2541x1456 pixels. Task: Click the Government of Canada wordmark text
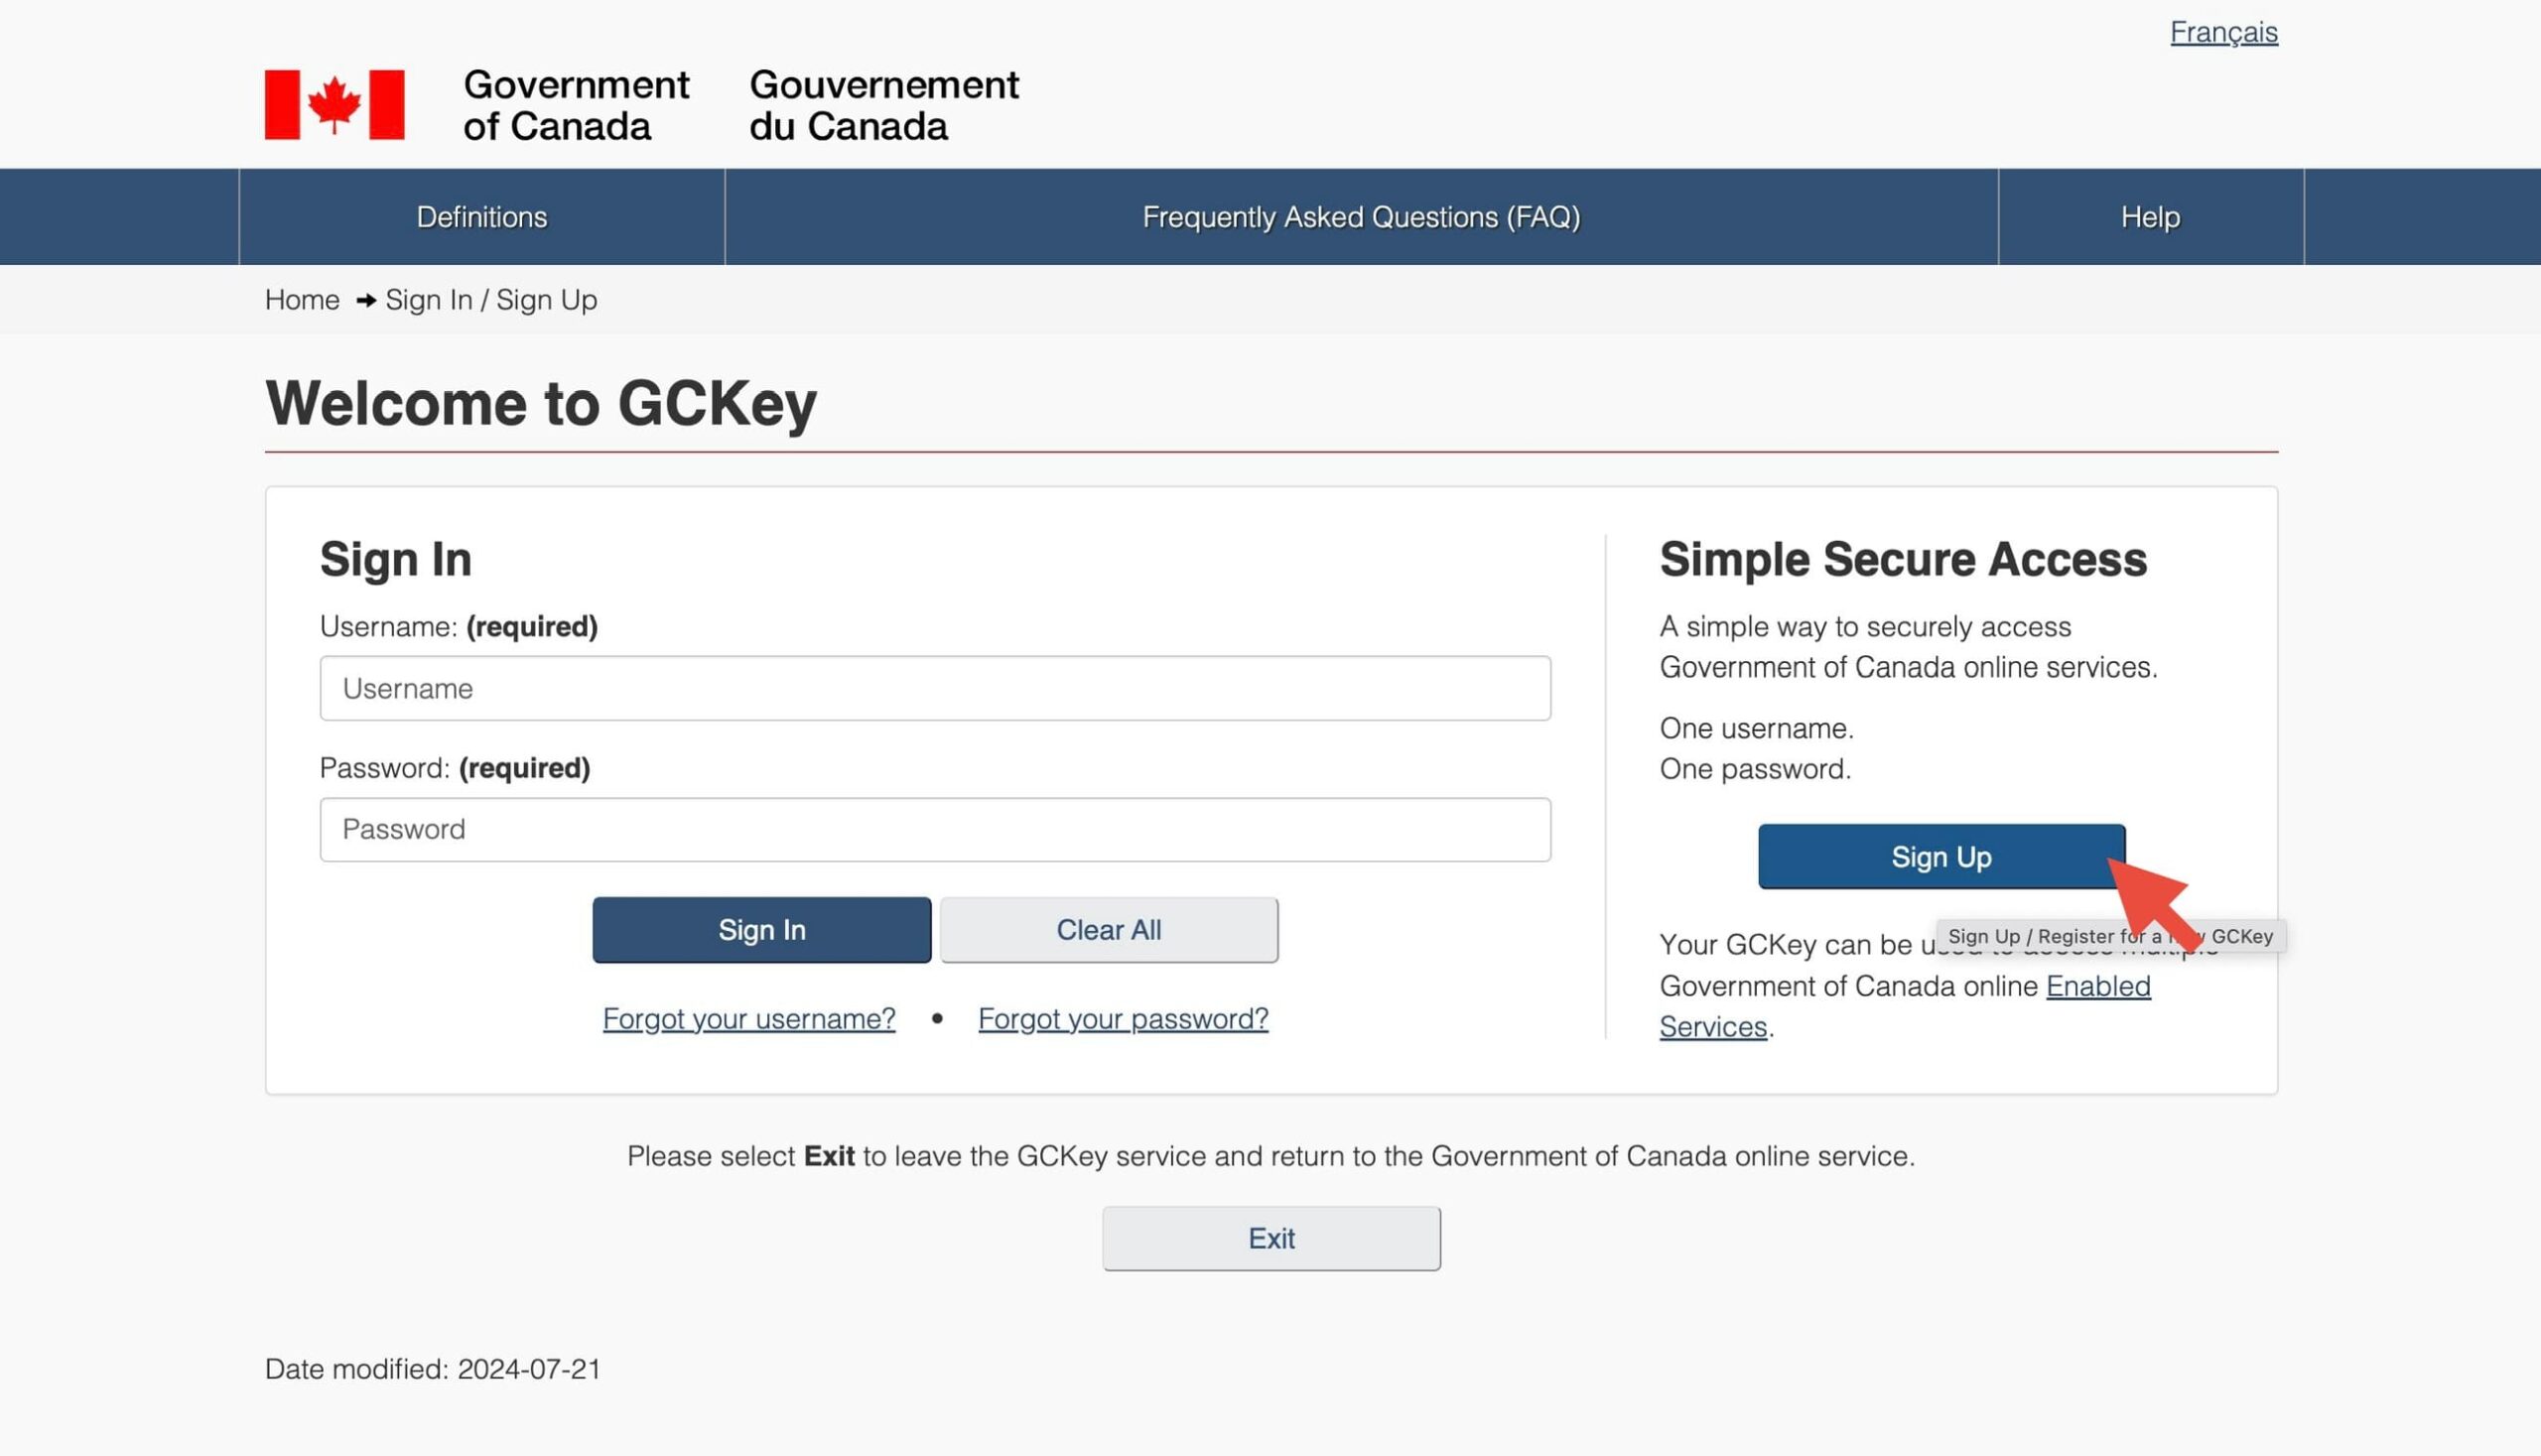575,105
